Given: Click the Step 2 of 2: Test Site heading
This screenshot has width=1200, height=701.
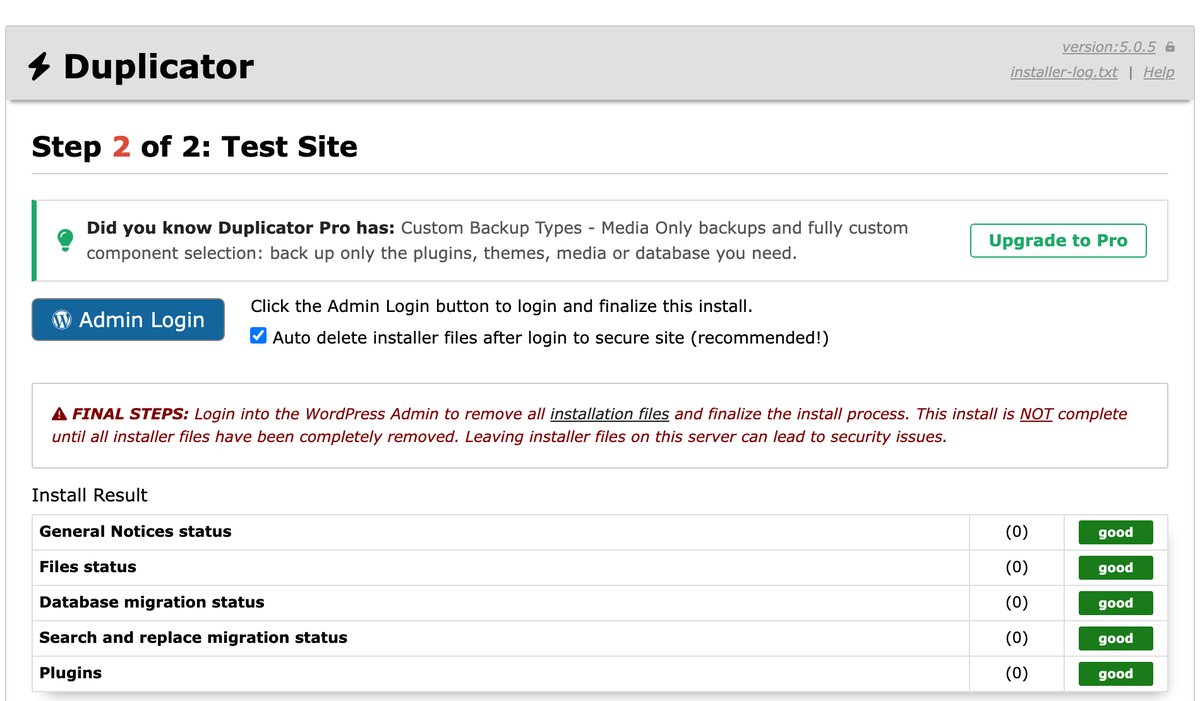Looking at the screenshot, I should [194, 147].
